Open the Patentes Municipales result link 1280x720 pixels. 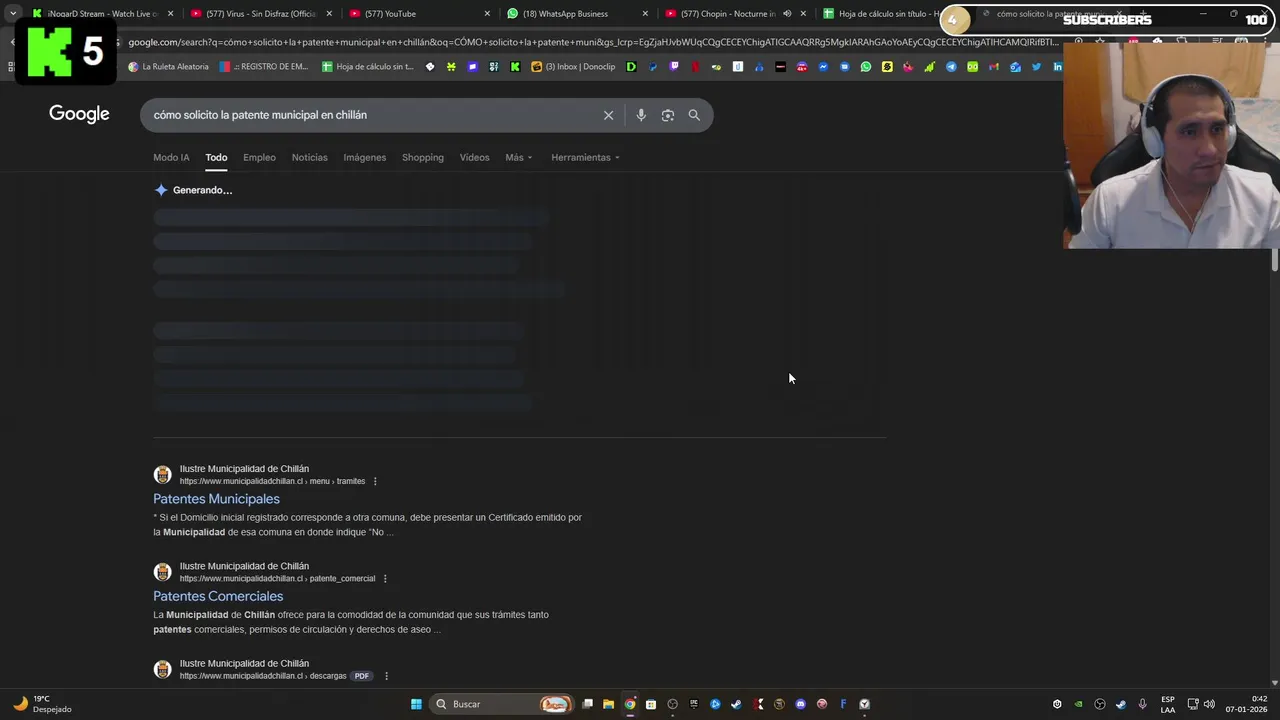tap(216, 499)
